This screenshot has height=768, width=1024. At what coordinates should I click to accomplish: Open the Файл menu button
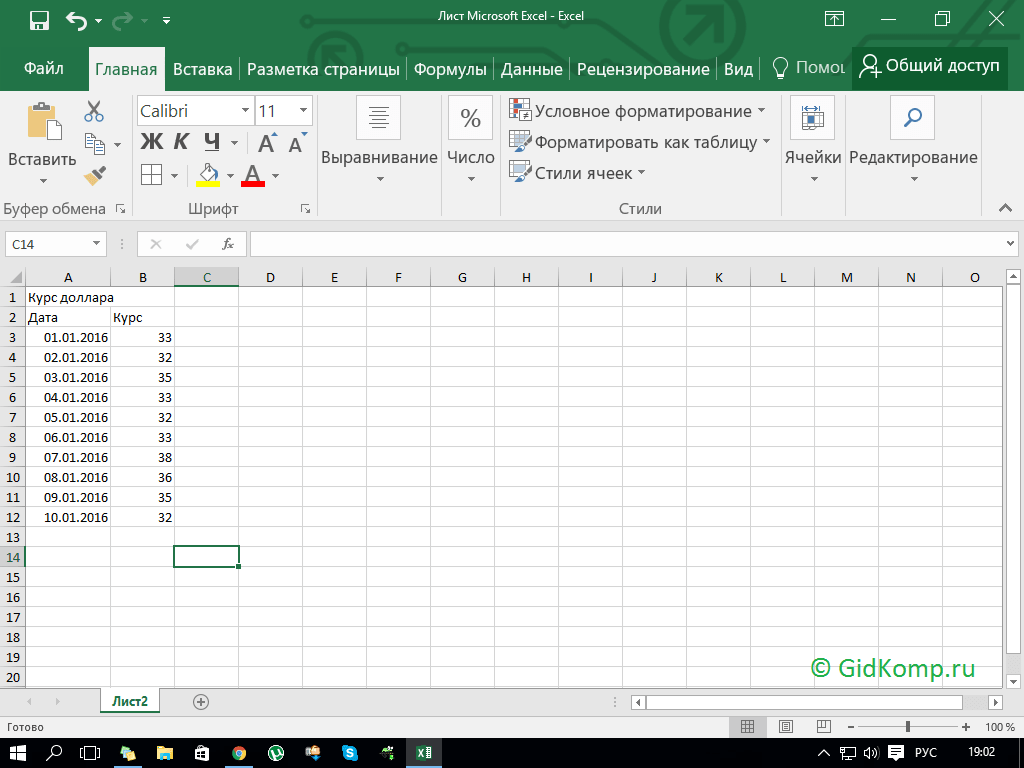pyautogui.click(x=44, y=69)
